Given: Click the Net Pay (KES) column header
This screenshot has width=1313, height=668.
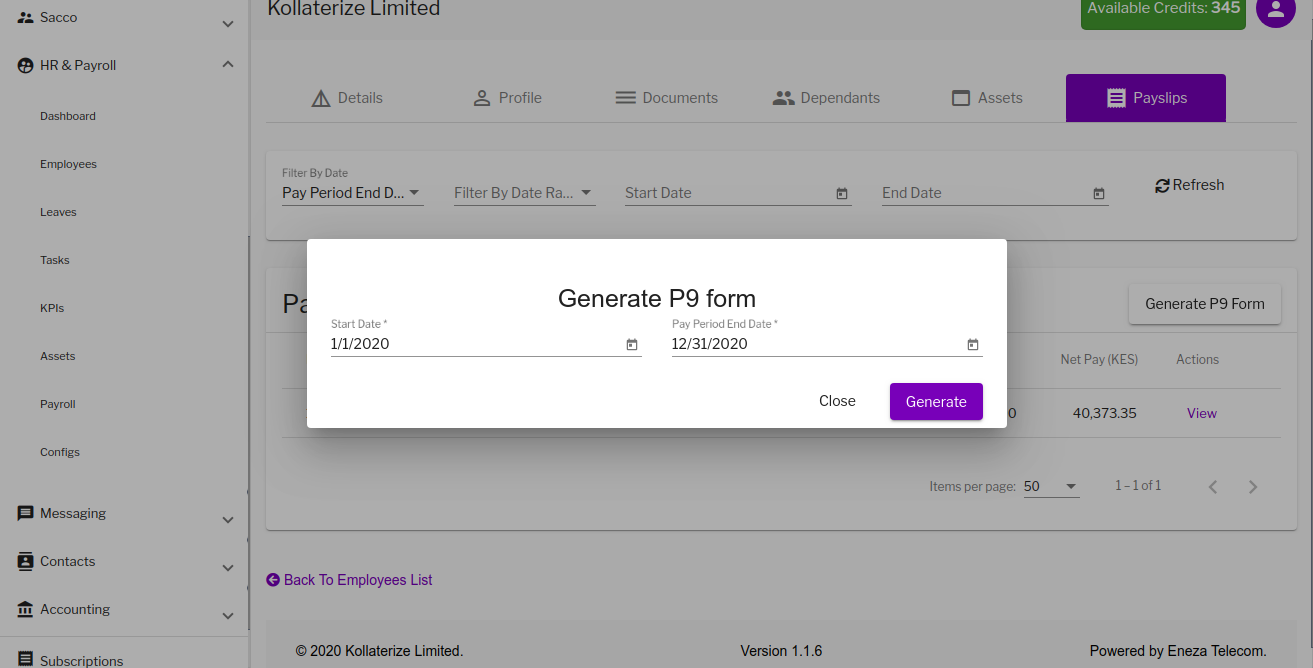Looking at the screenshot, I should click(1099, 359).
